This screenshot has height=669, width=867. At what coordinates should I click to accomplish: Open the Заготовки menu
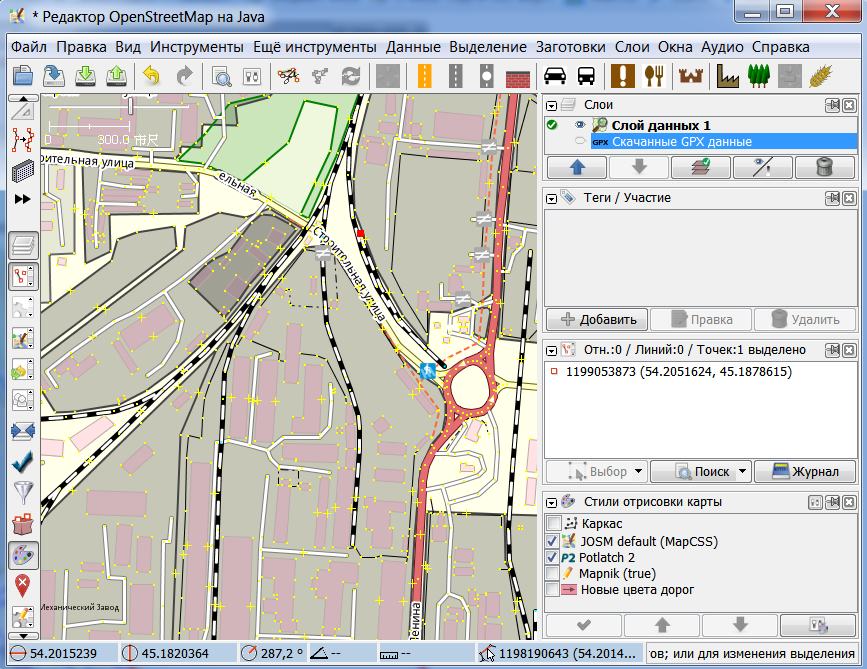pyautogui.click(x=571, y=47)
